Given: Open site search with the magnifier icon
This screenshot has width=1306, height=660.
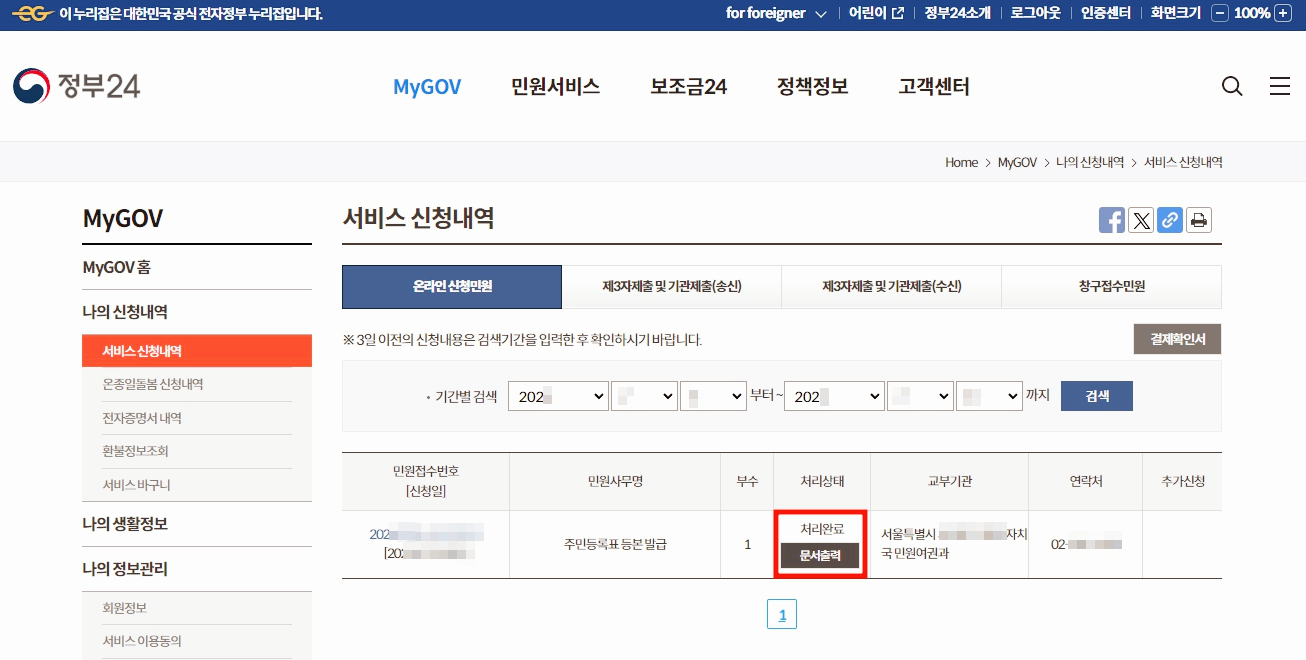Looking at the screenshot, I should 1231,86.
